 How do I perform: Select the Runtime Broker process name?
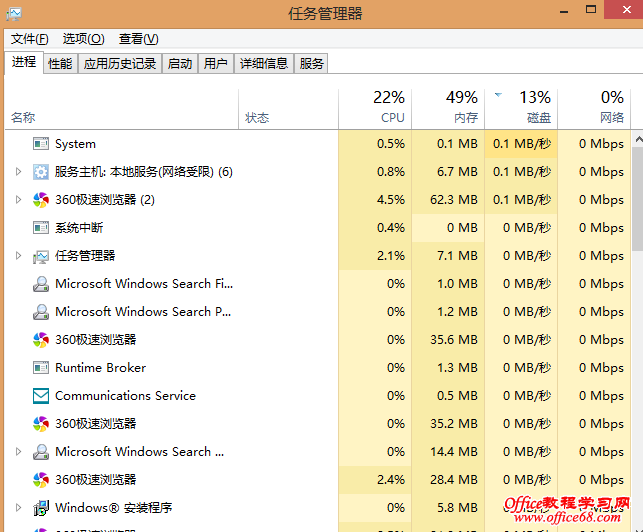[100, 368]
